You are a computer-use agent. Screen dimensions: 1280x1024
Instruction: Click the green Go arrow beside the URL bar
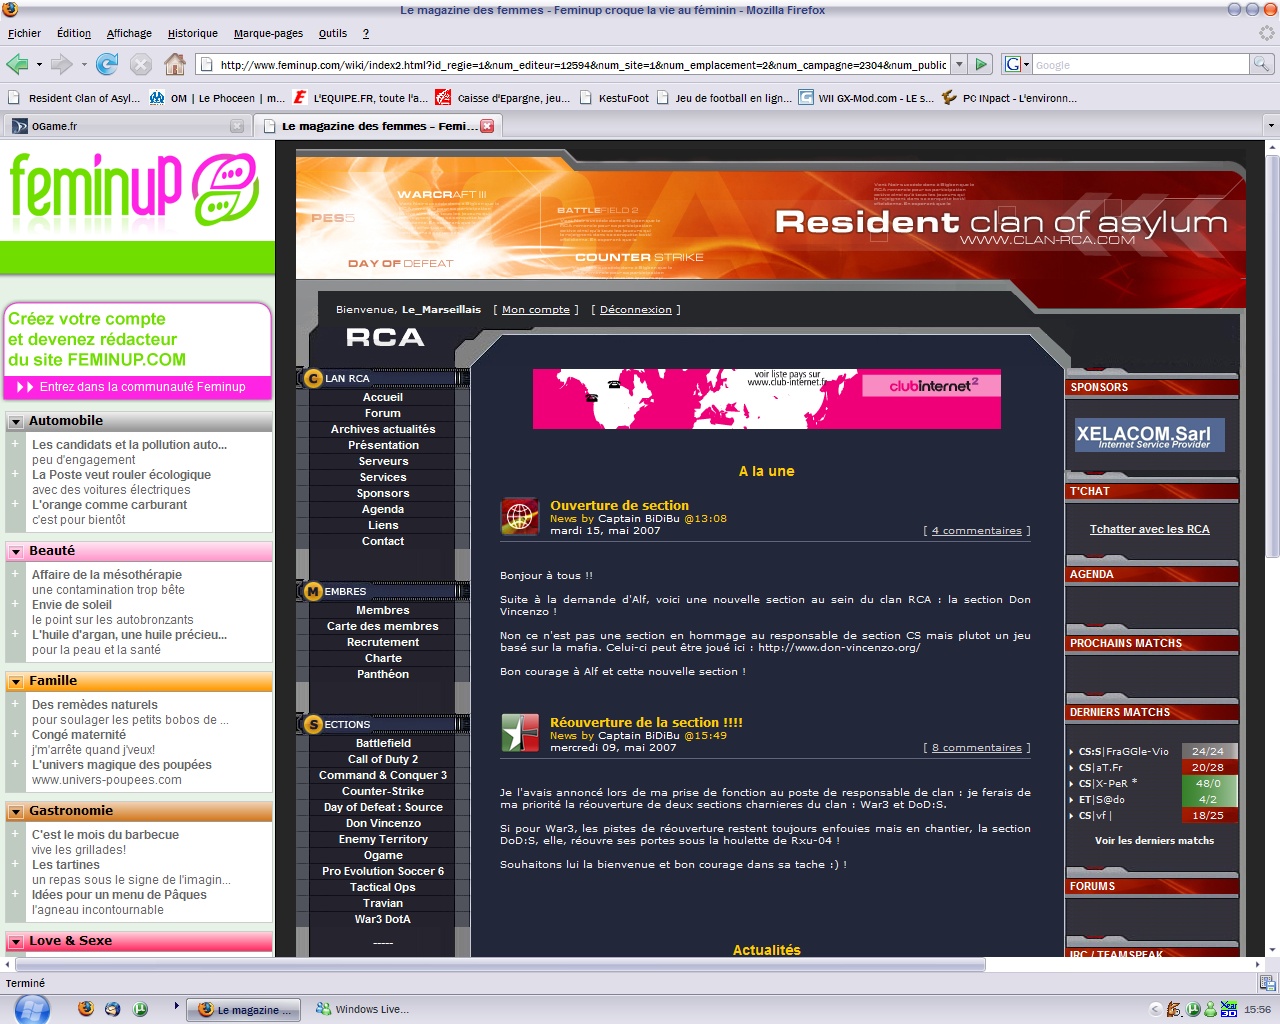(981, 65)
